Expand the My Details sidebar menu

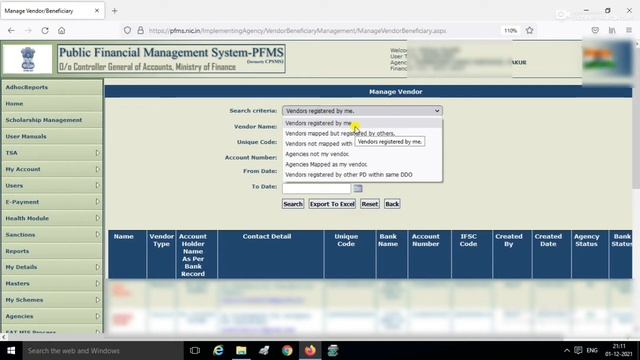click(52, 267)
